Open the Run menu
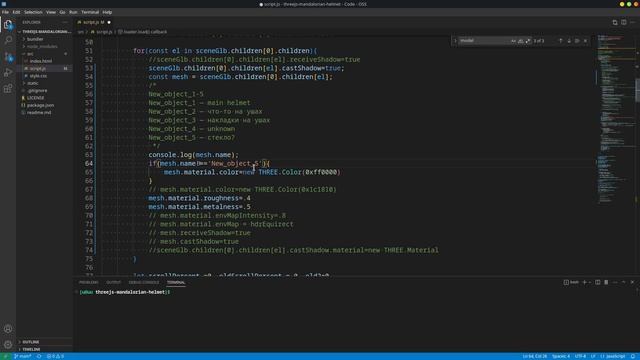The image size is (640, 360). (x=73, y=12)
